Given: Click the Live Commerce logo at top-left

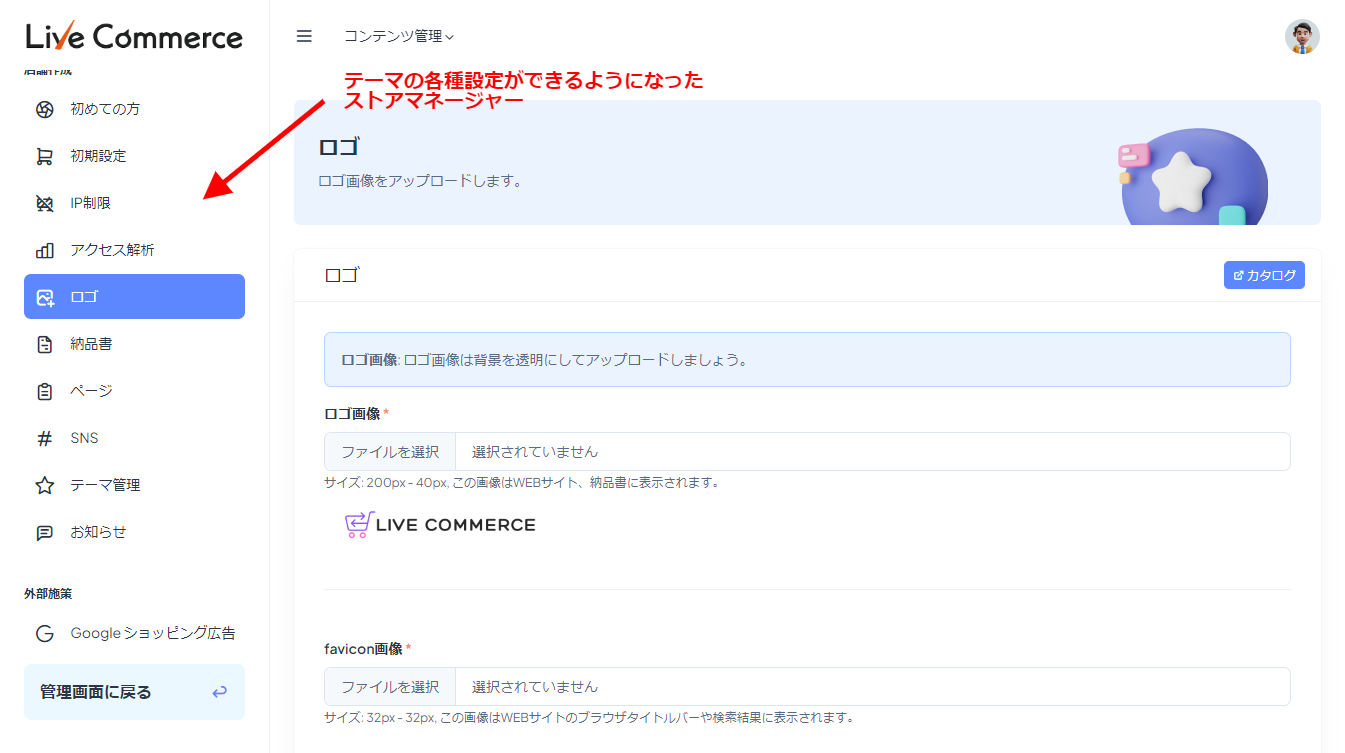Looking at the screenshot, I should tap(134, 37).
